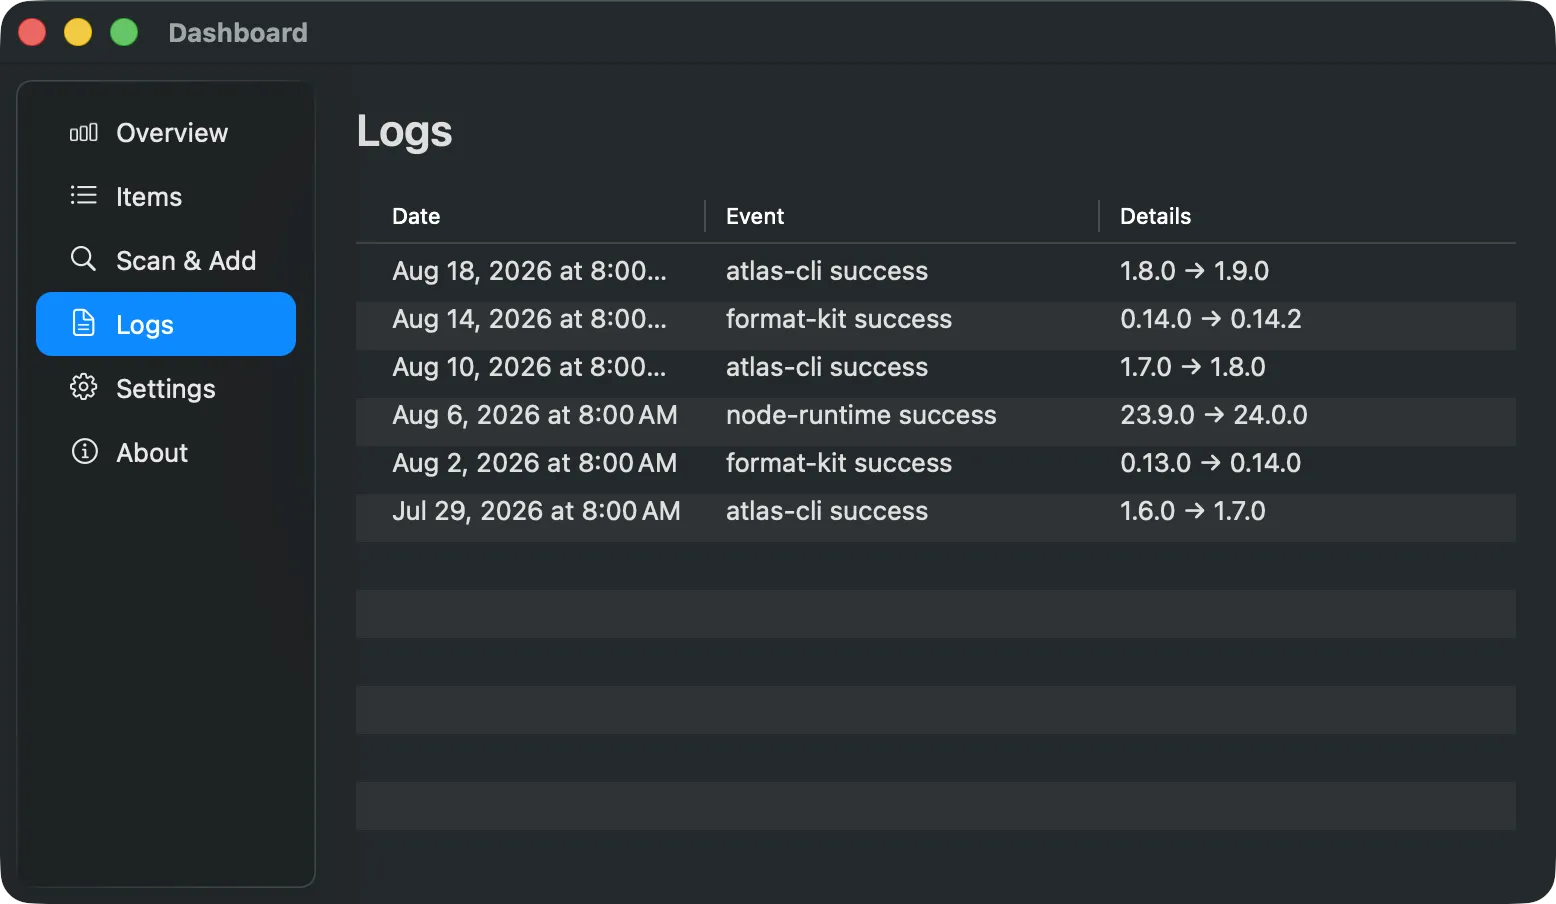Sort logs by the Event column header
The height and width of the screenshot is (904, 1556).
902,216
